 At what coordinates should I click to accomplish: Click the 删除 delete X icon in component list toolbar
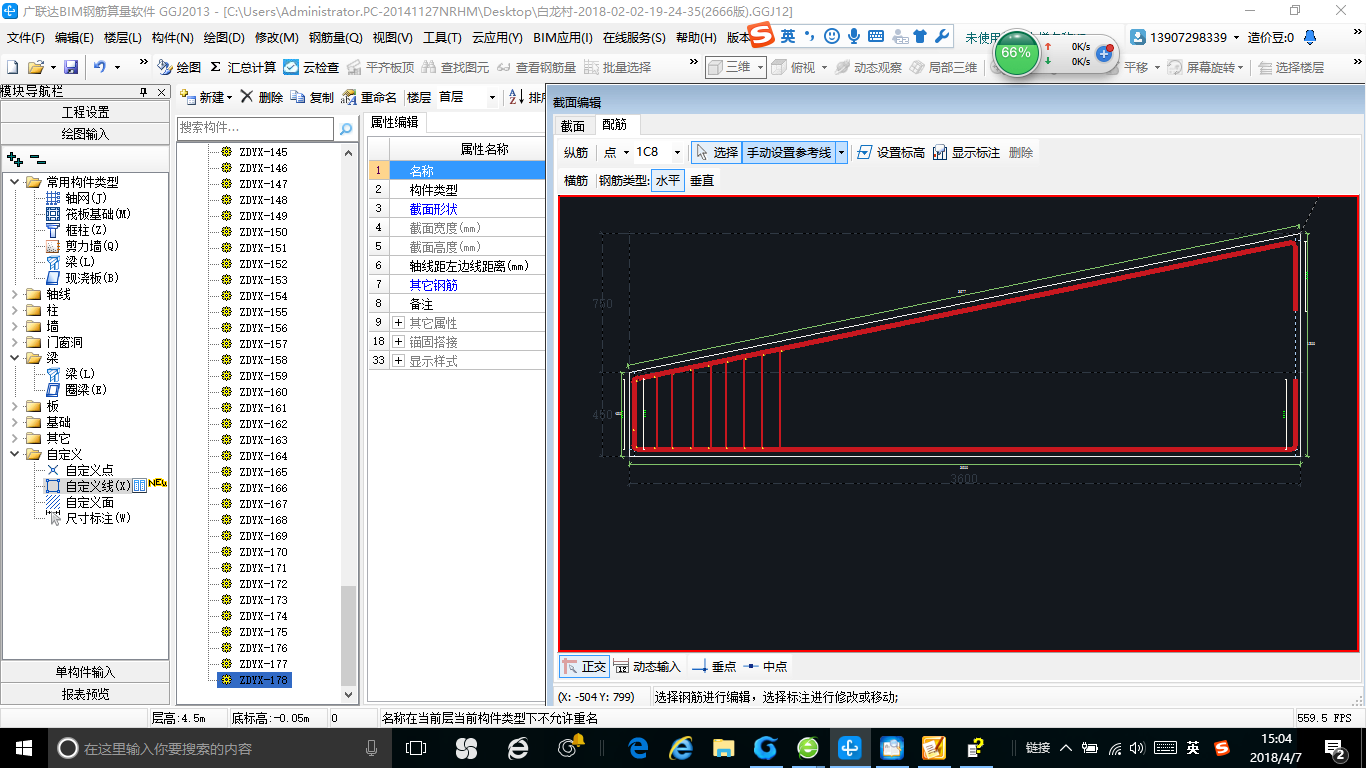coord(247,97)
